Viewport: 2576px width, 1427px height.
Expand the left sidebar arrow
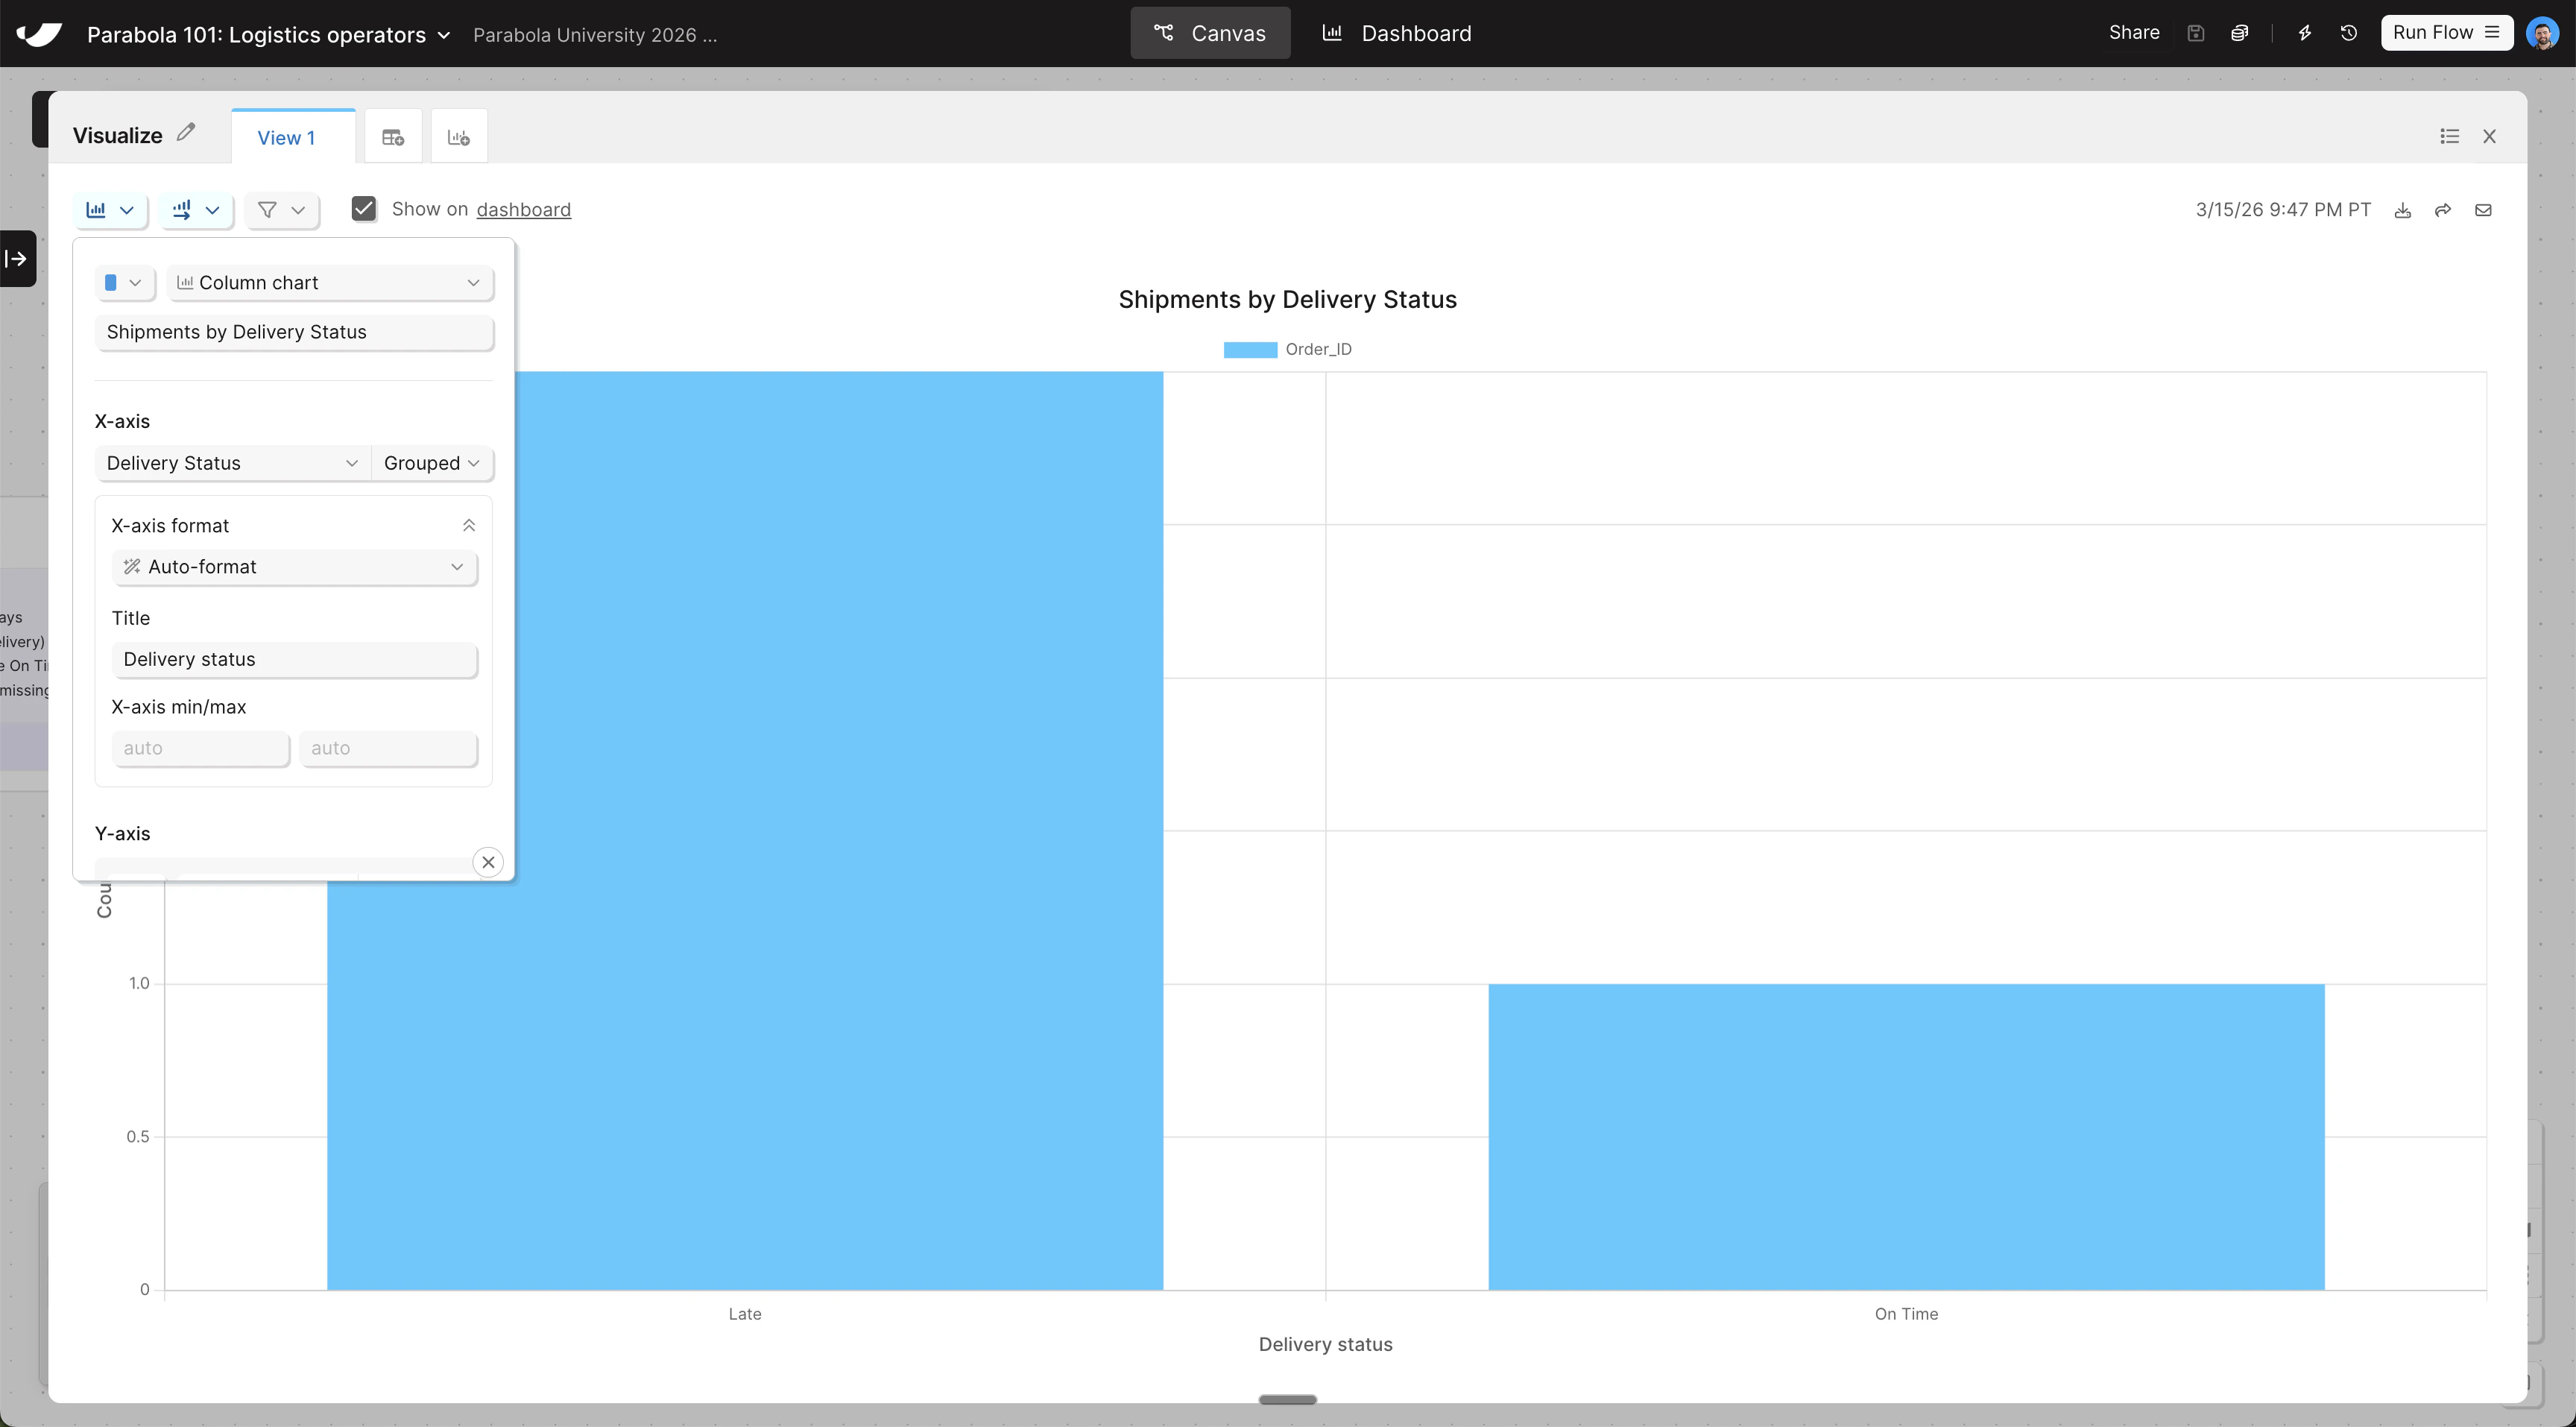(17, 259)
